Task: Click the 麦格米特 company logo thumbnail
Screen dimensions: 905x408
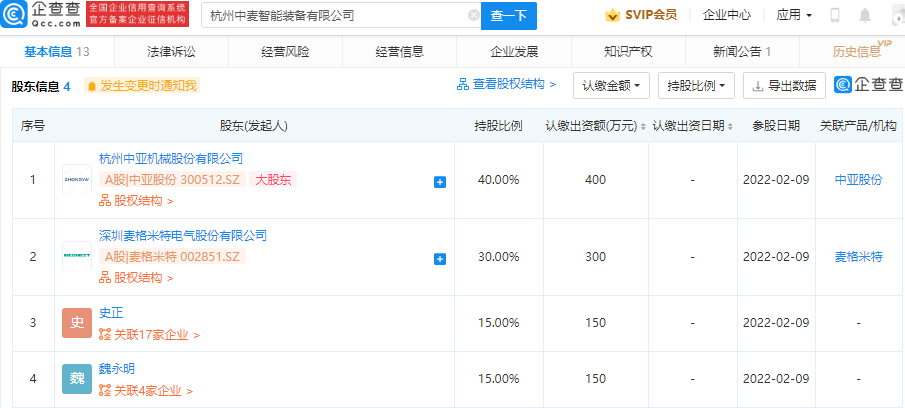Action: pos(76,255)
